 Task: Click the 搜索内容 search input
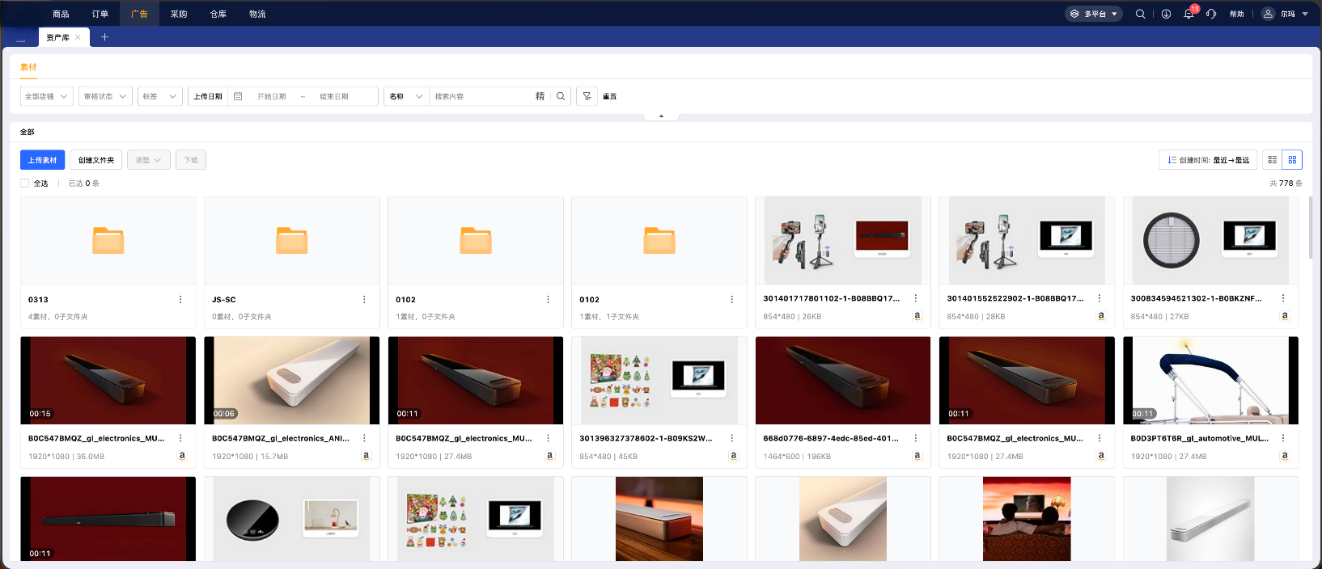click(x=482, y=96)
